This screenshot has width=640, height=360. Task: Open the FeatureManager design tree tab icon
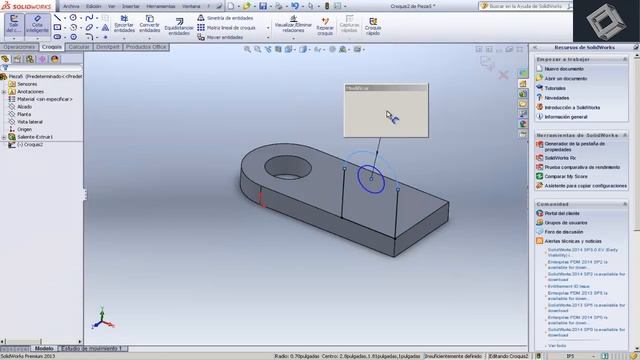(x=5, y=59)
